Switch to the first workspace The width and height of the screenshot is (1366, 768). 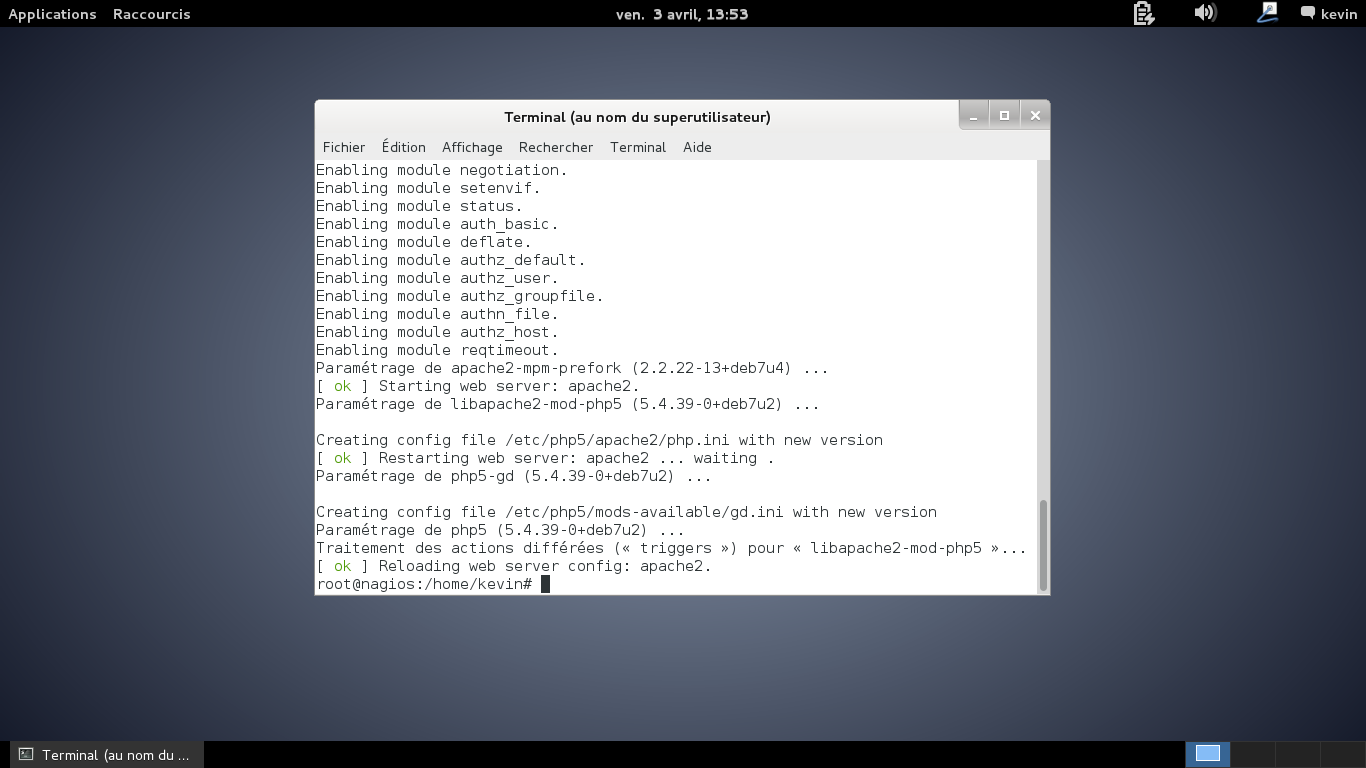(x=1208, y=754)
